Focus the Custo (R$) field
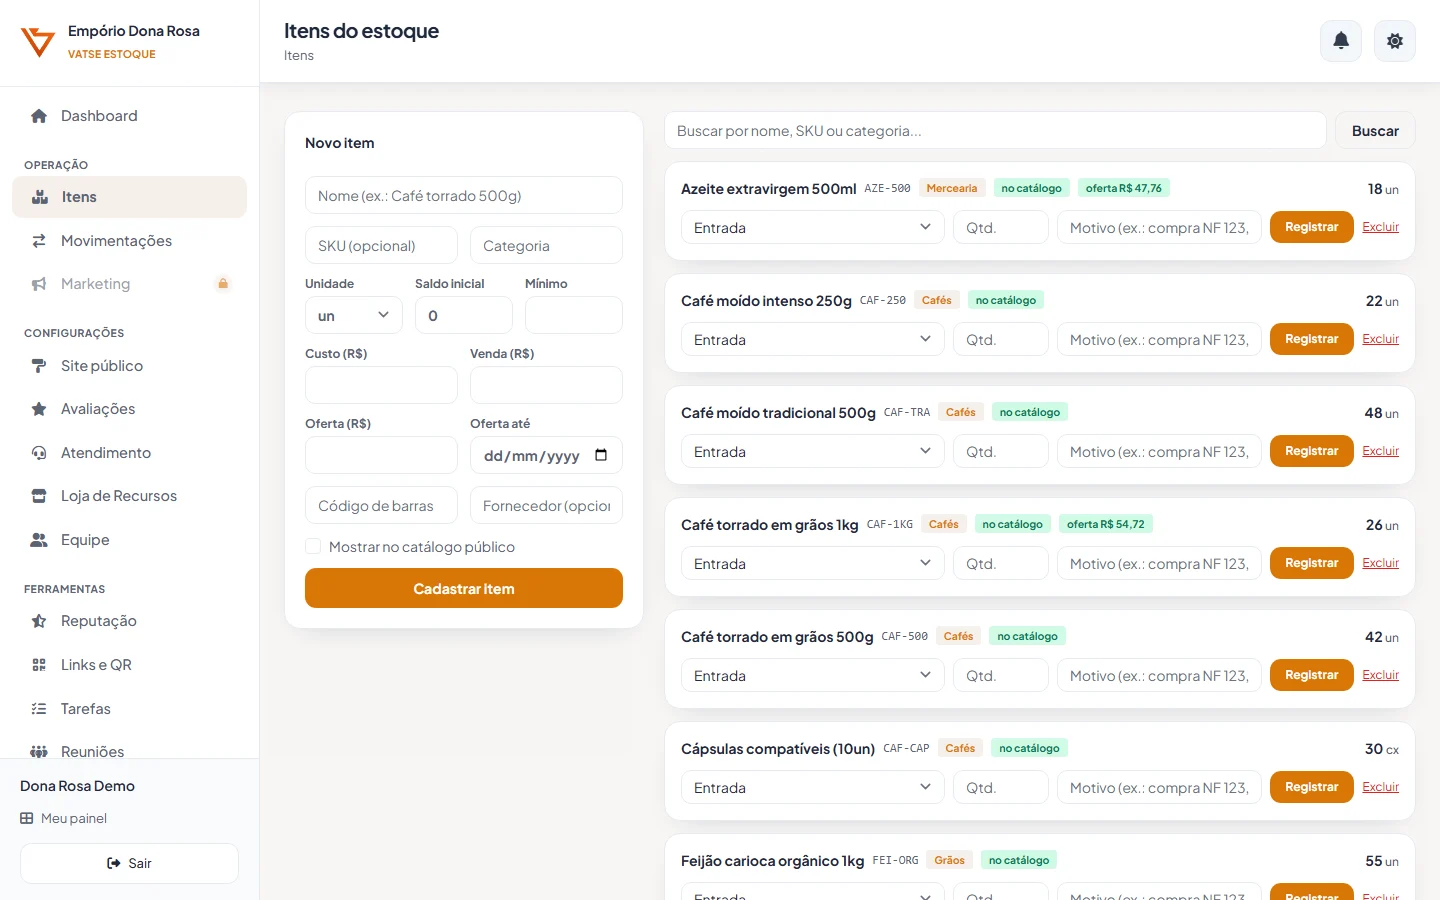The height and width of the screenshot is (900, 1440). [x=381, y=385]
